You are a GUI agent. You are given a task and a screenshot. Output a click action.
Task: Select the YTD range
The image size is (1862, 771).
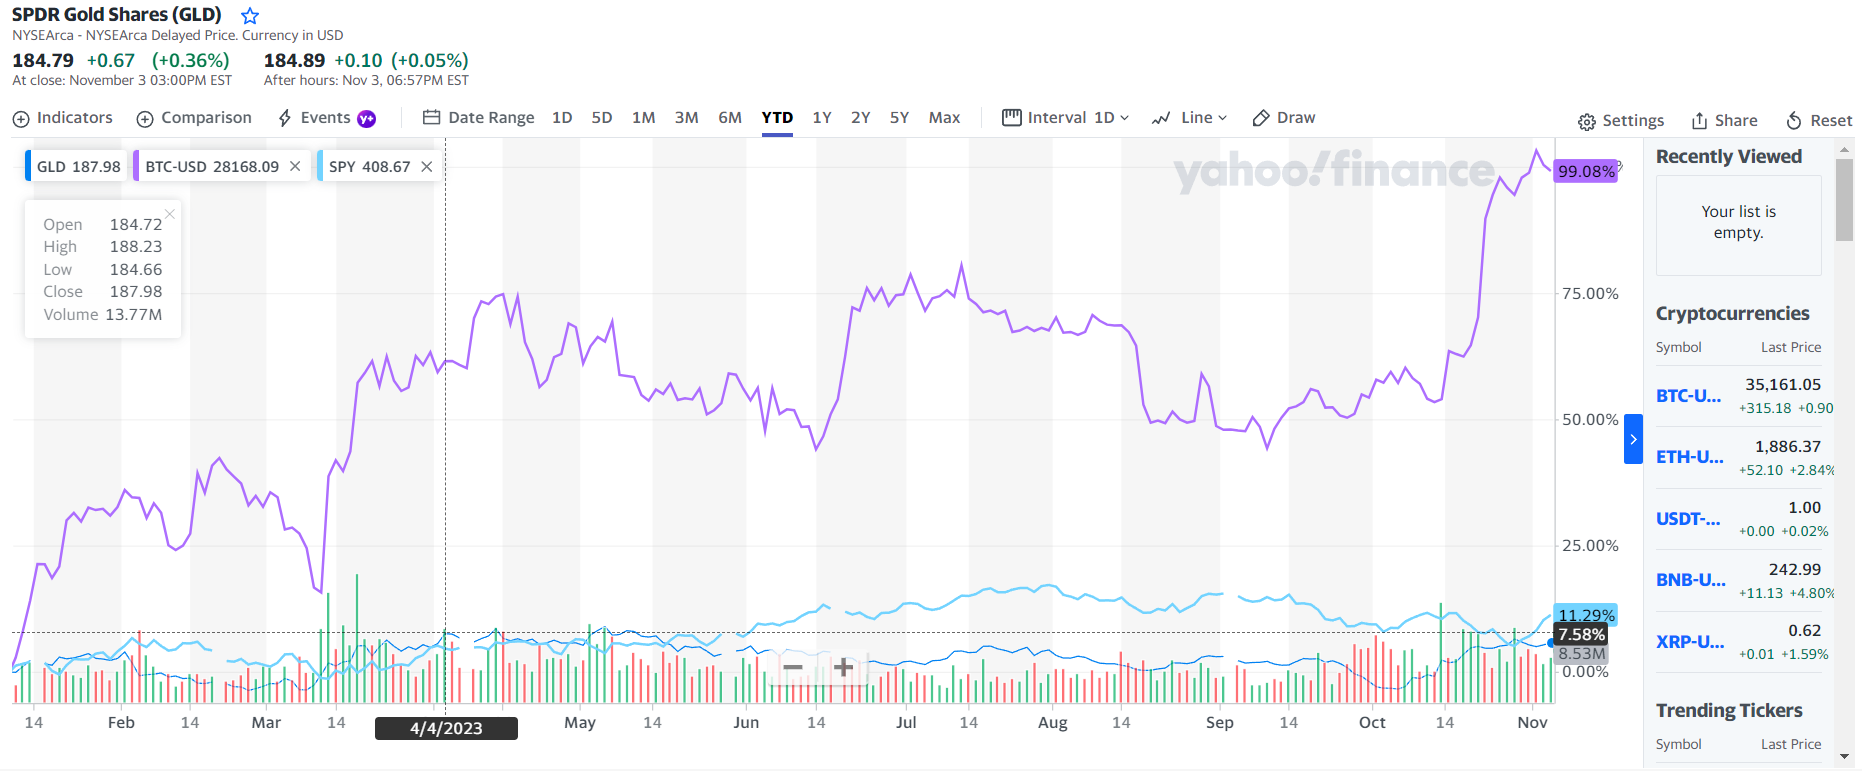[777, 118]
